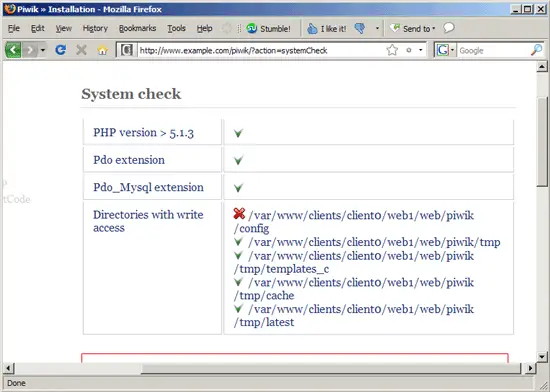Image resolution: width=550 pixels, height=392 pixels.
Task: Open the speech bubble chat icon
Action: click(449, 28)
